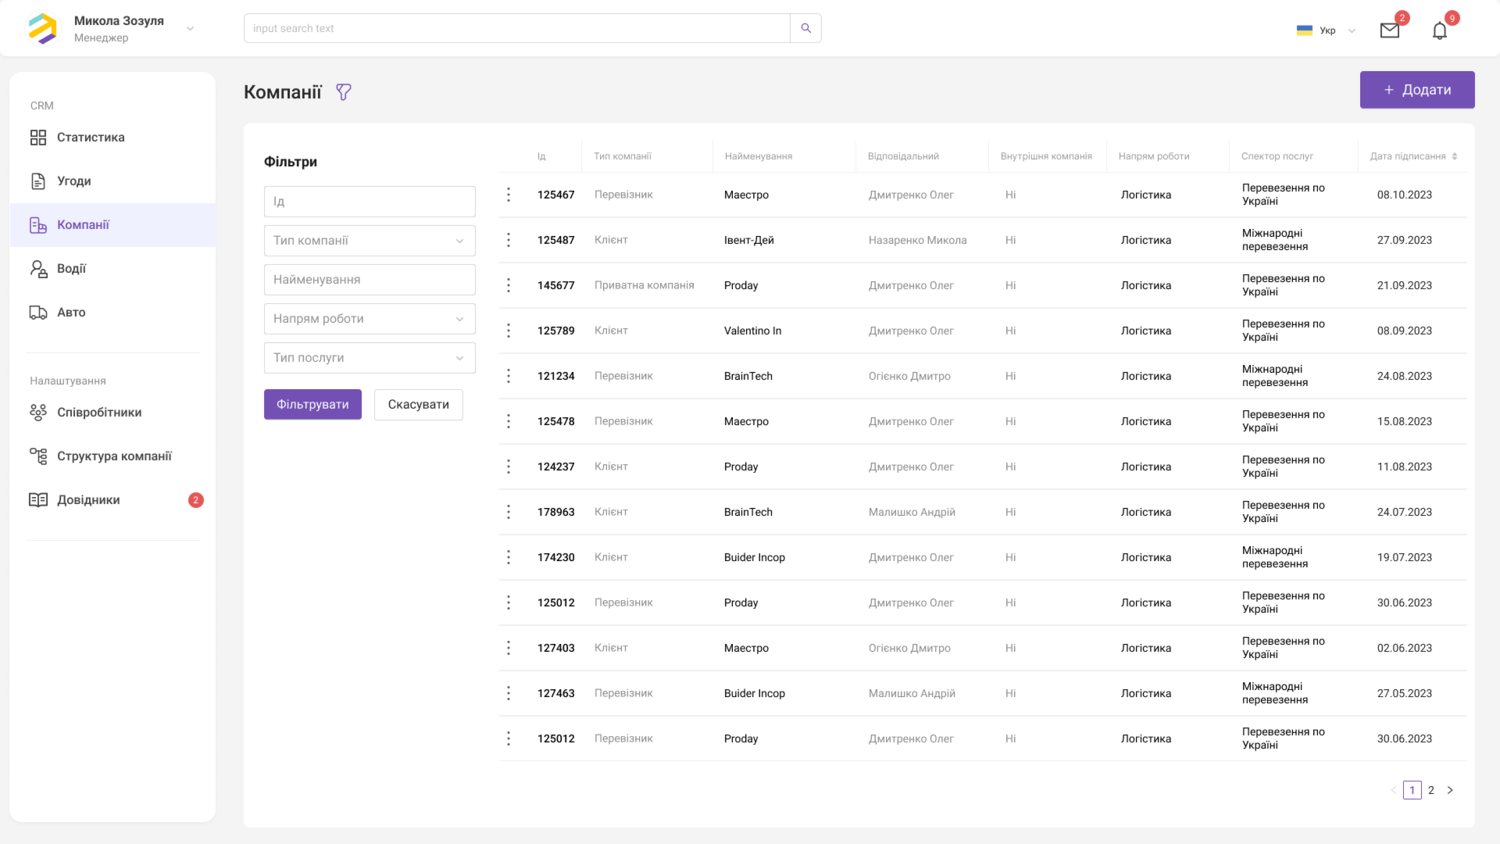Open Структура компанії settings item
The width and height of the screenshot is (1500, 844).
coord(112,456)
